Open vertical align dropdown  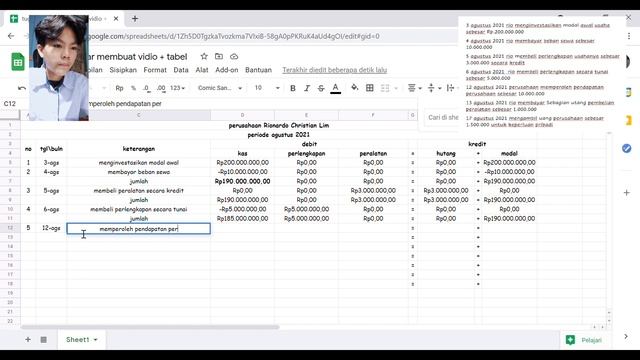(434, 88)
